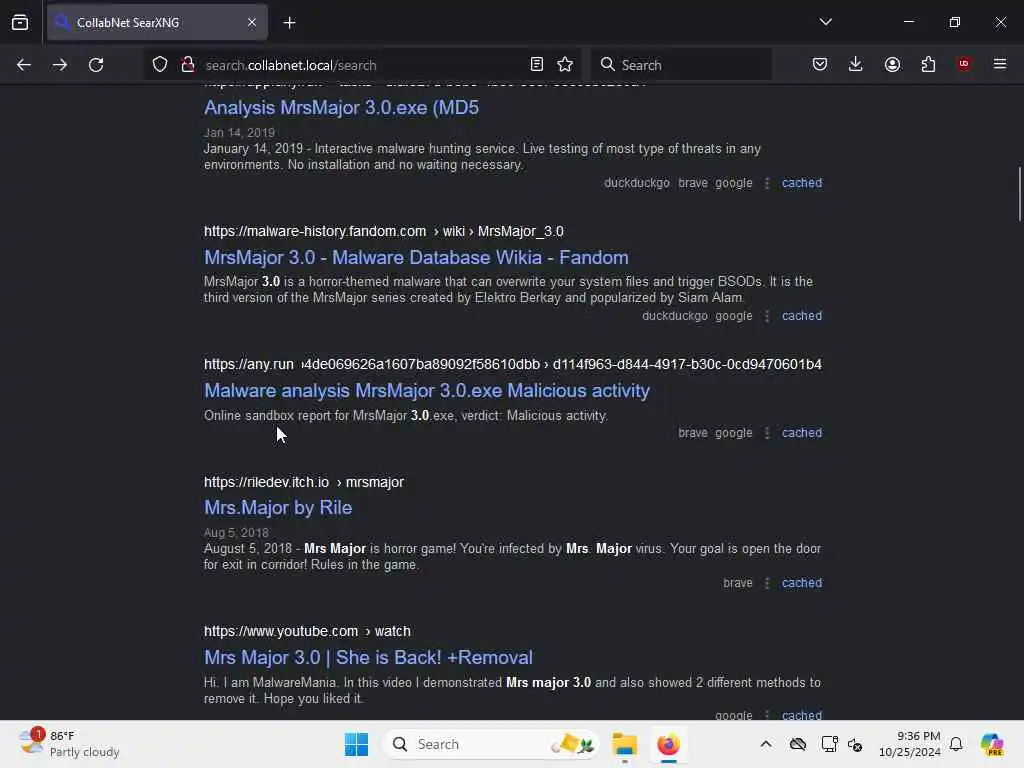The width and height of the screenshot is (1024, 768).
Task: Minimize the Firefox window
Action: coord(908,22)
